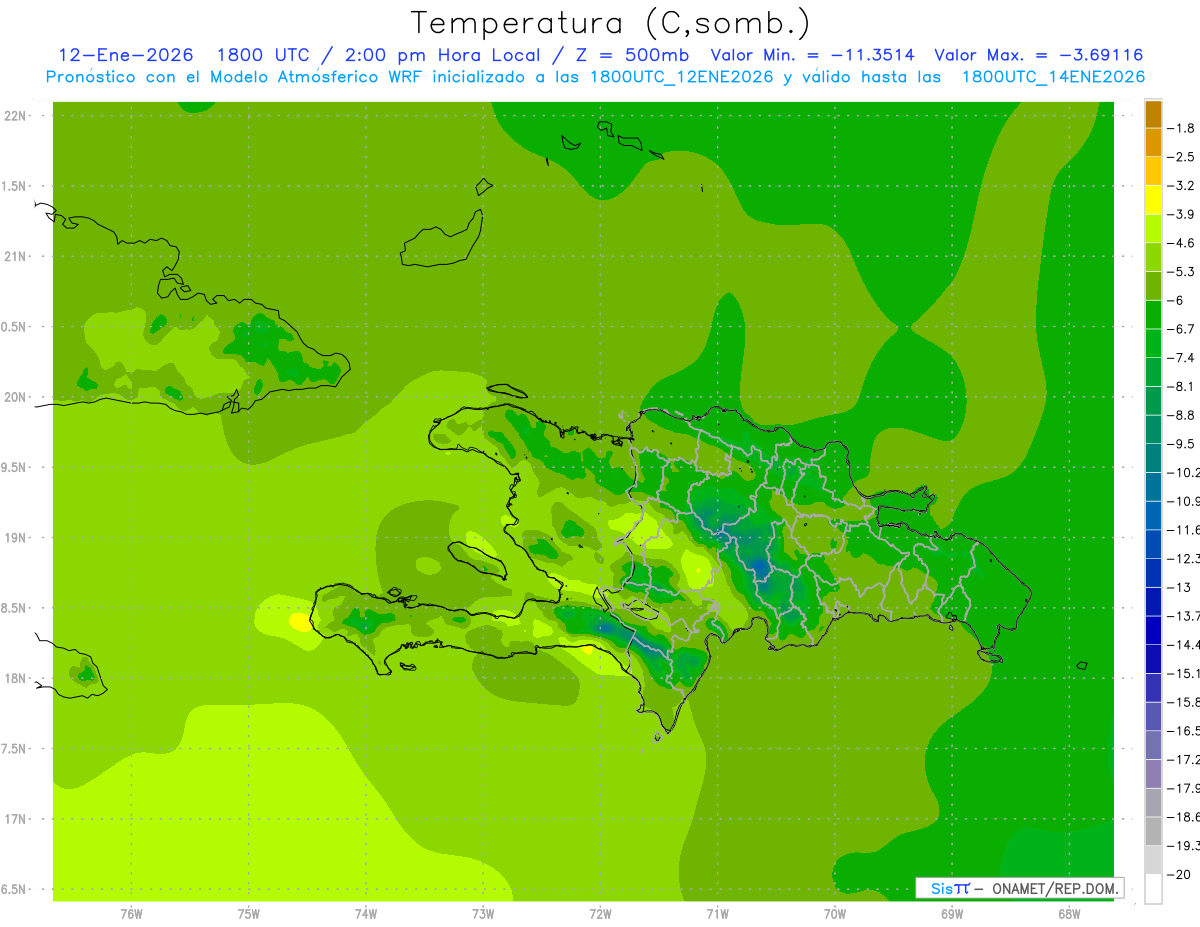Click the '-1.8' legend value
This screenshot has height=927, width=1200.
tap(1181, 128)
